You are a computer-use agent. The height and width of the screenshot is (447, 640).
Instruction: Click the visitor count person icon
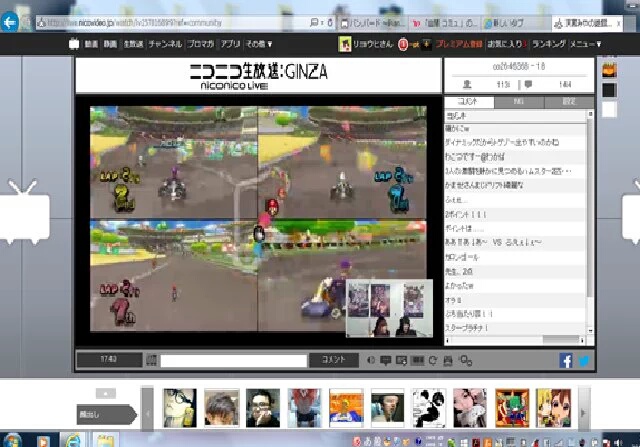467,84
